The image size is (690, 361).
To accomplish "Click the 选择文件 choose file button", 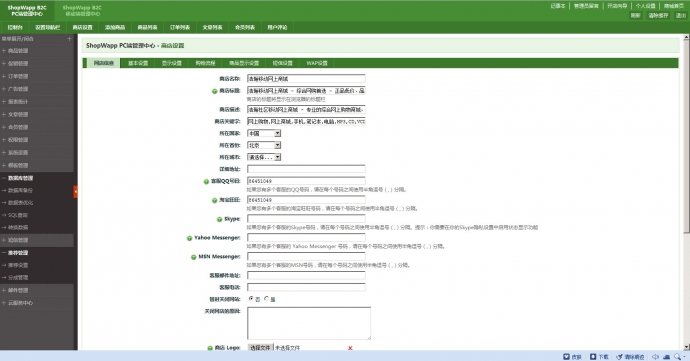I will pyautogui.click(x=261, y=348).
